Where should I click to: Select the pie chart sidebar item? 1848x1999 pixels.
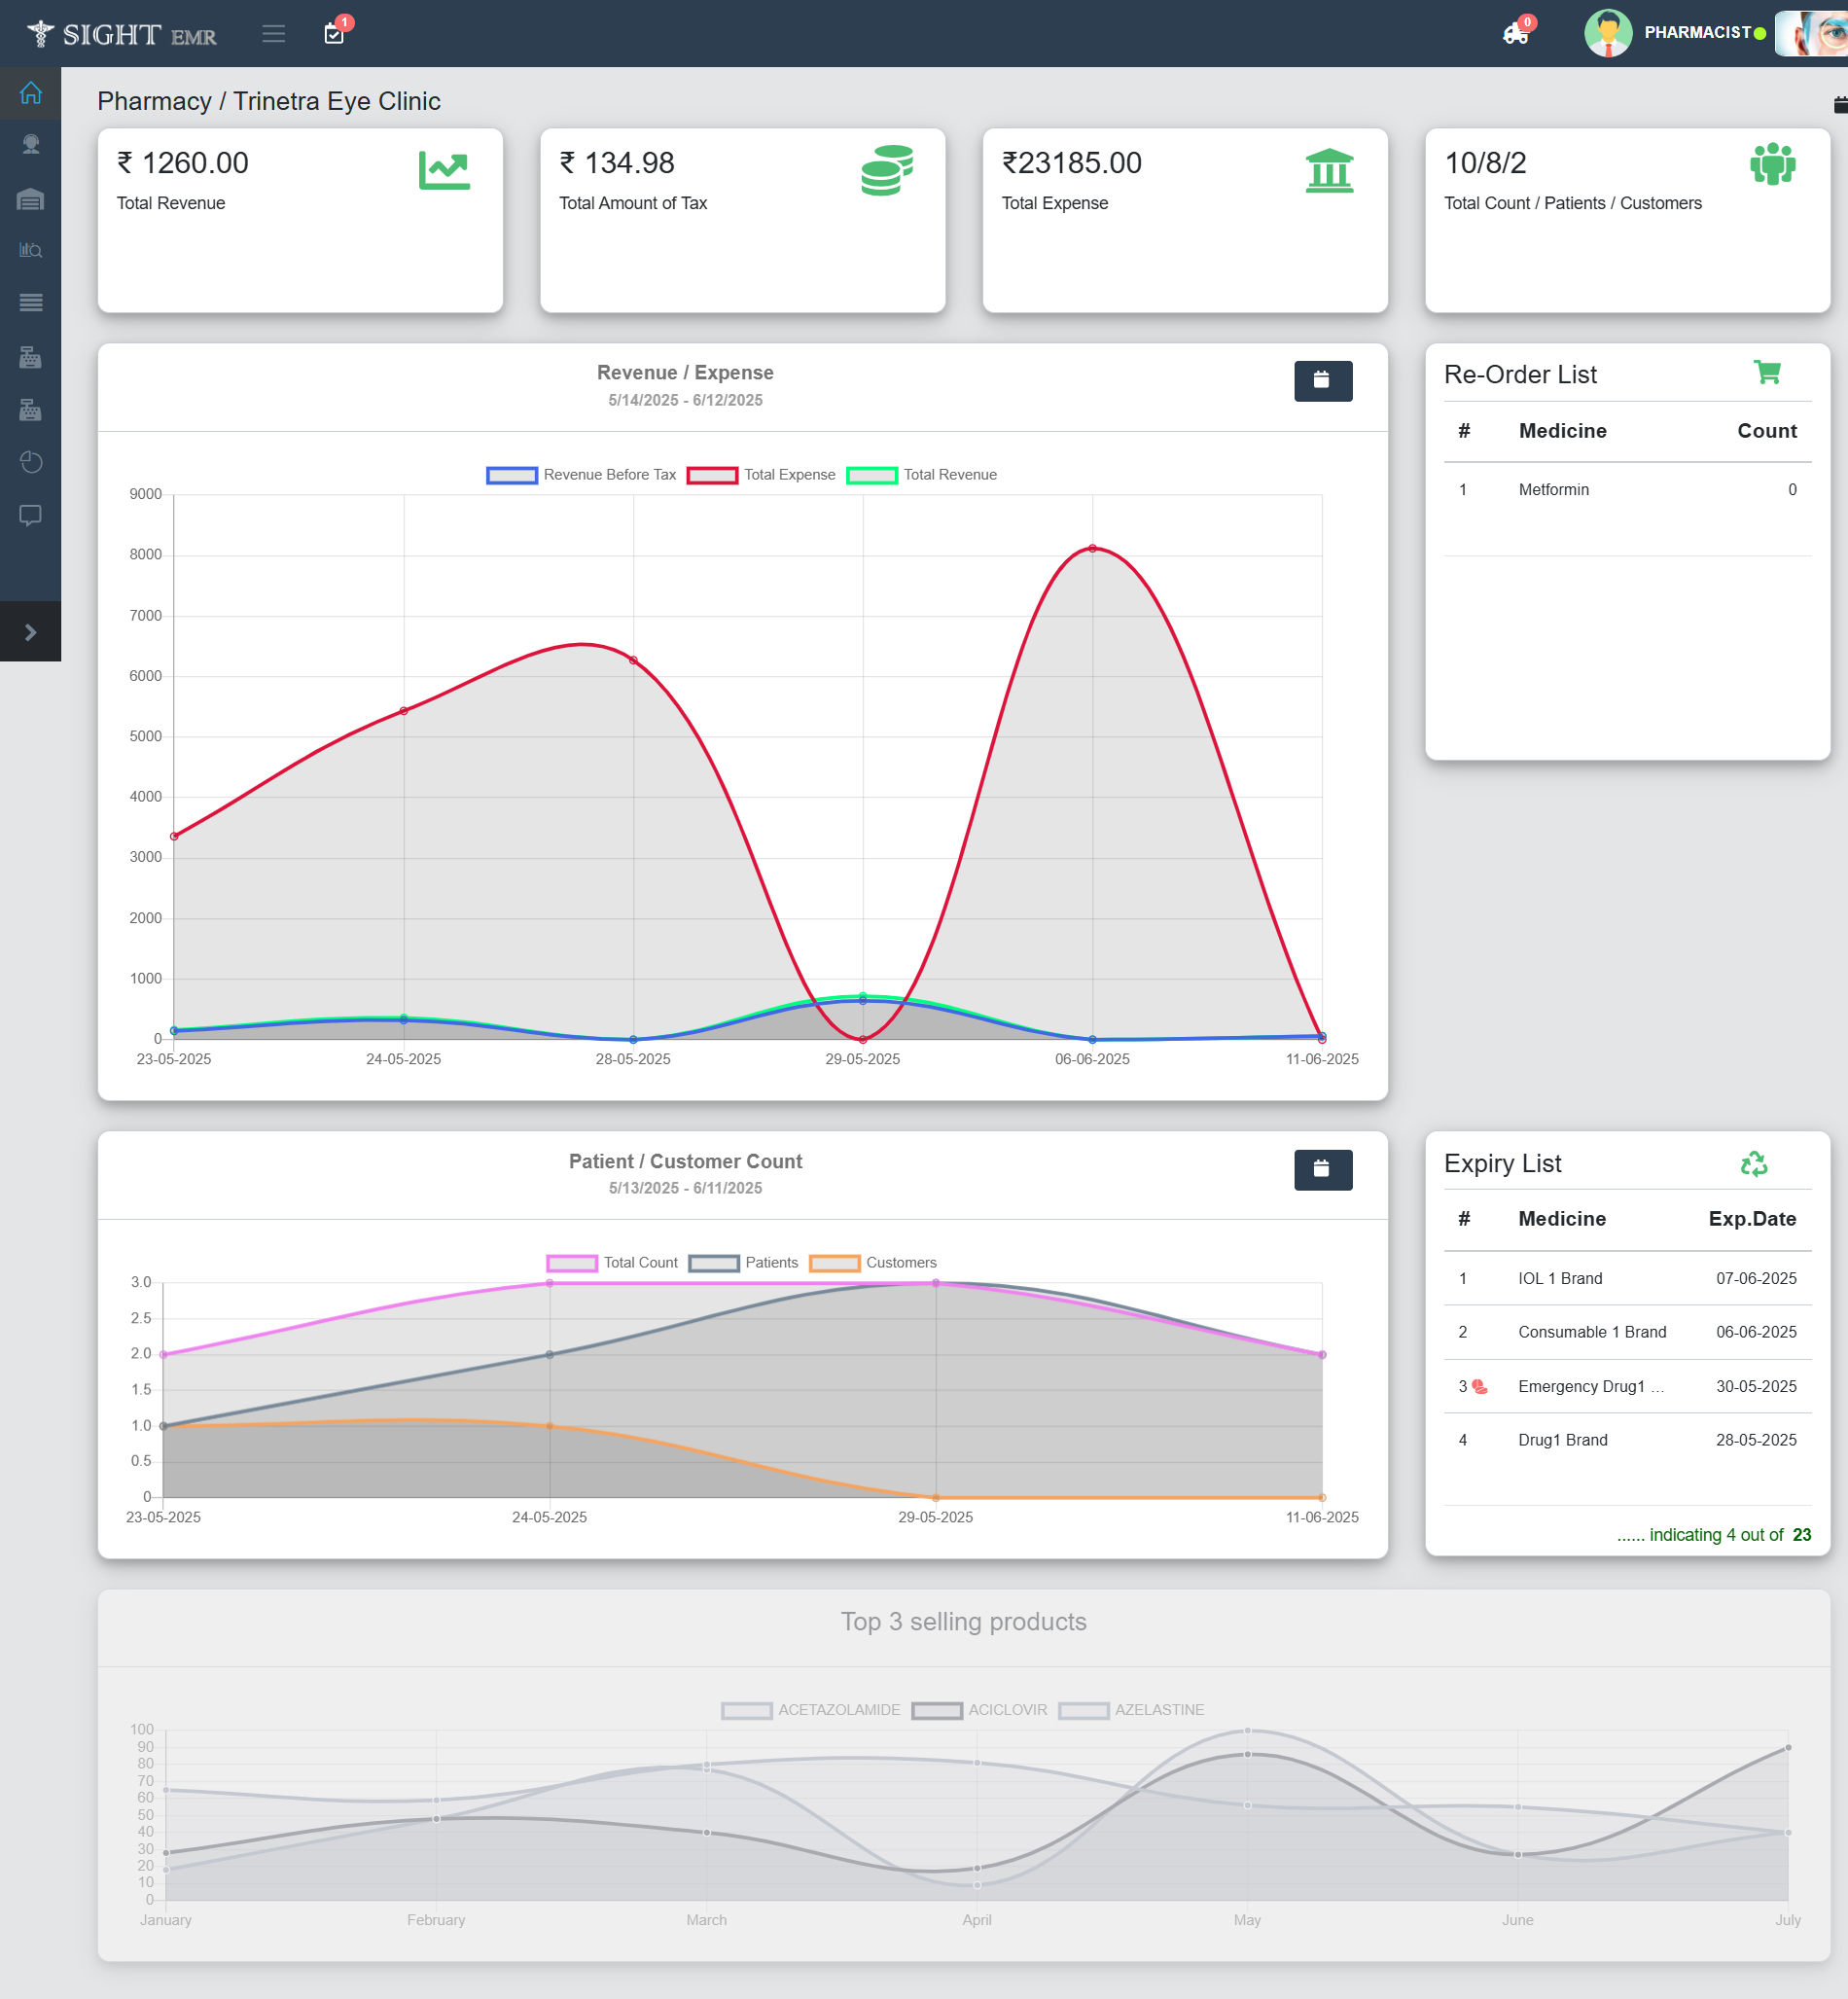click(x=30, y=462)
